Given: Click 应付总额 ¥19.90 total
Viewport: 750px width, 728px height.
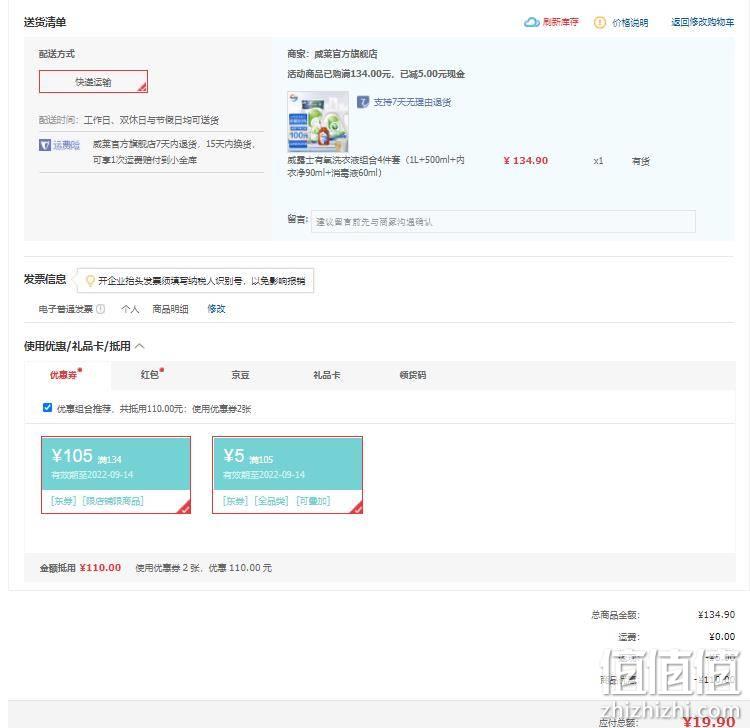Looking at the screenshot, I should click(x=708, y=722).
